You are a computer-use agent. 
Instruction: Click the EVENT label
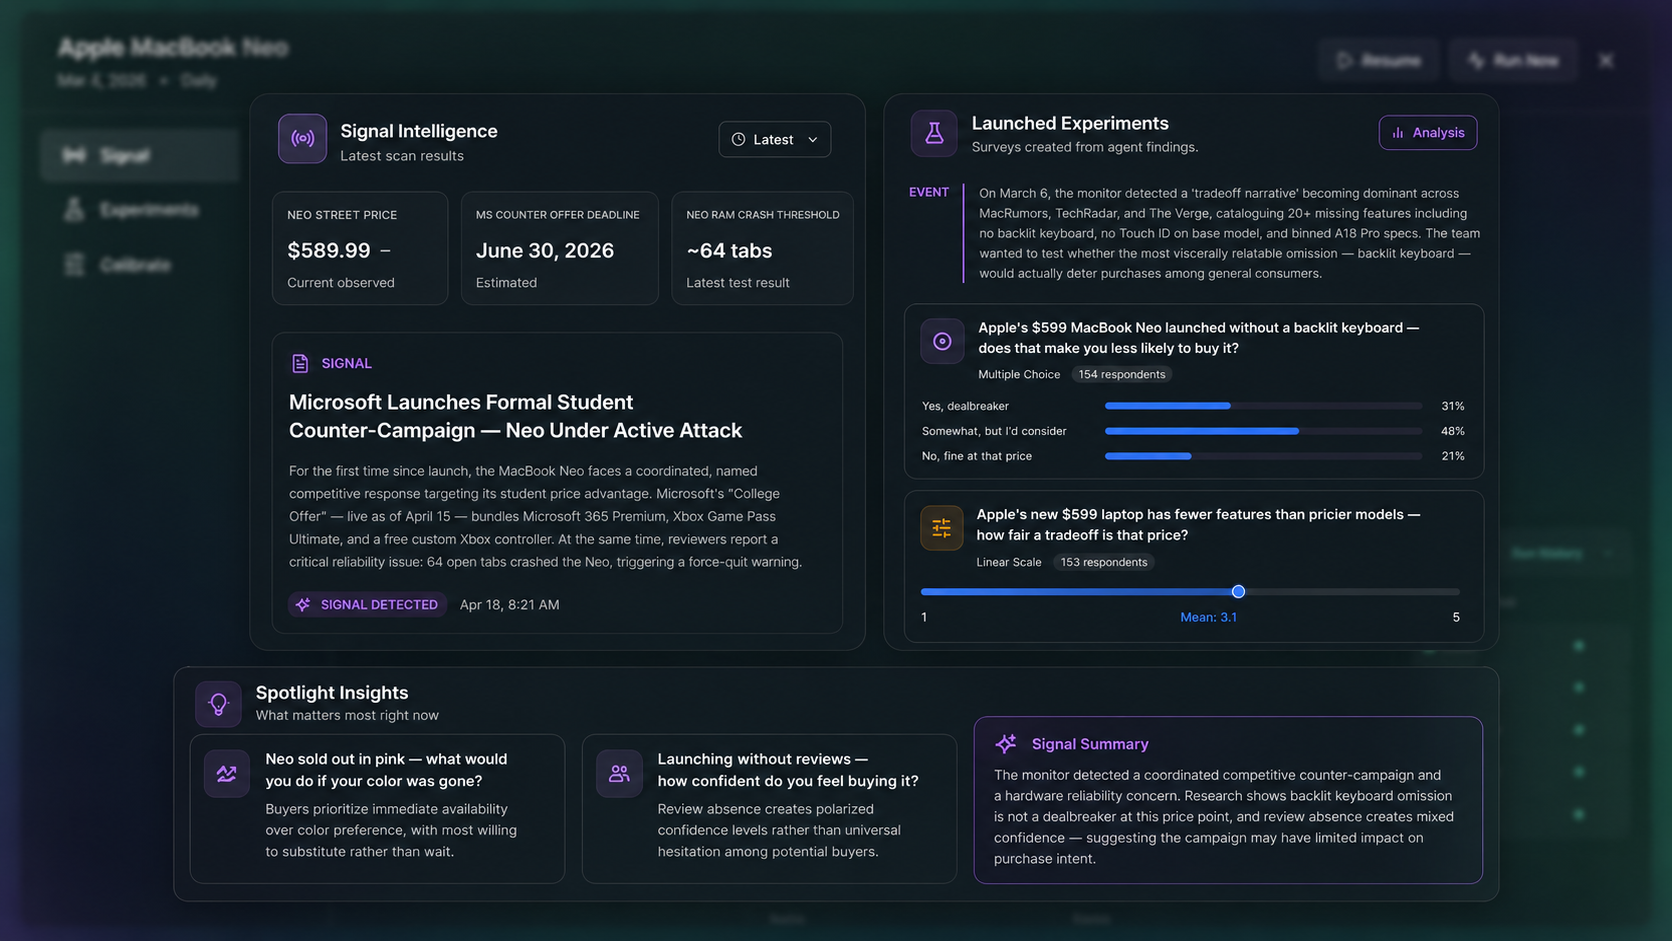[929, 192]
